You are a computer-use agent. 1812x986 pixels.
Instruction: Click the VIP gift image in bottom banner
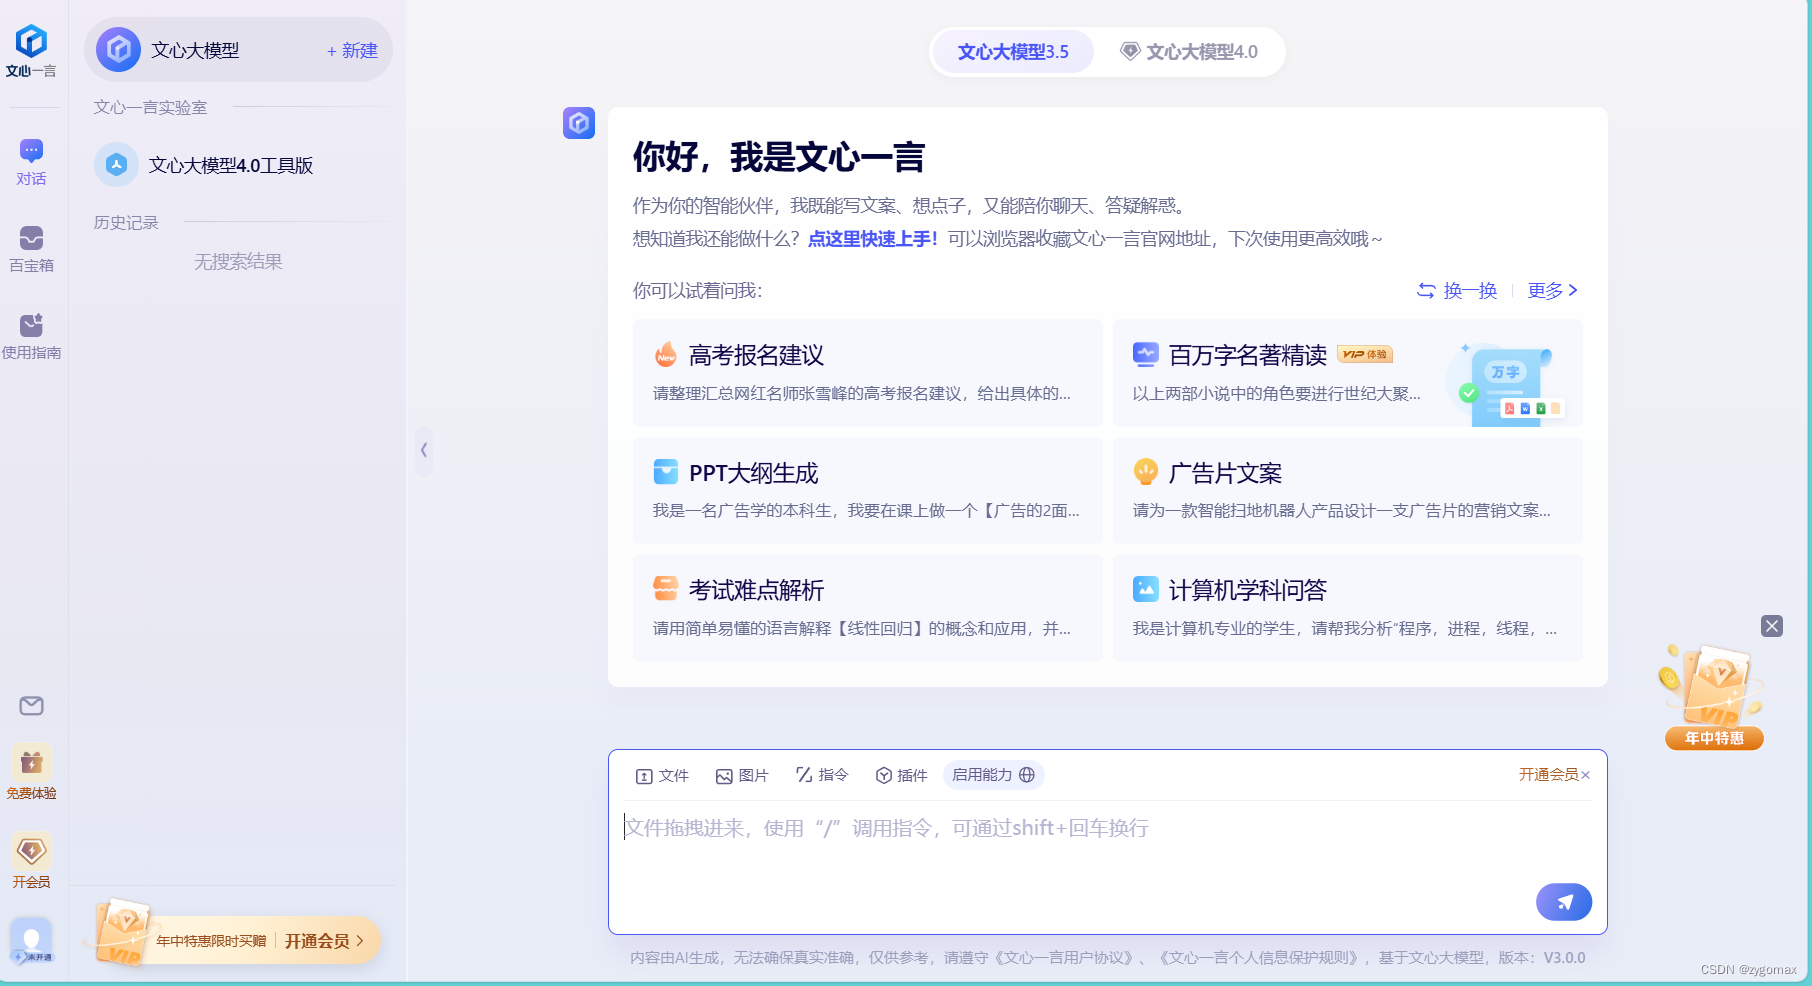point(121,933)
